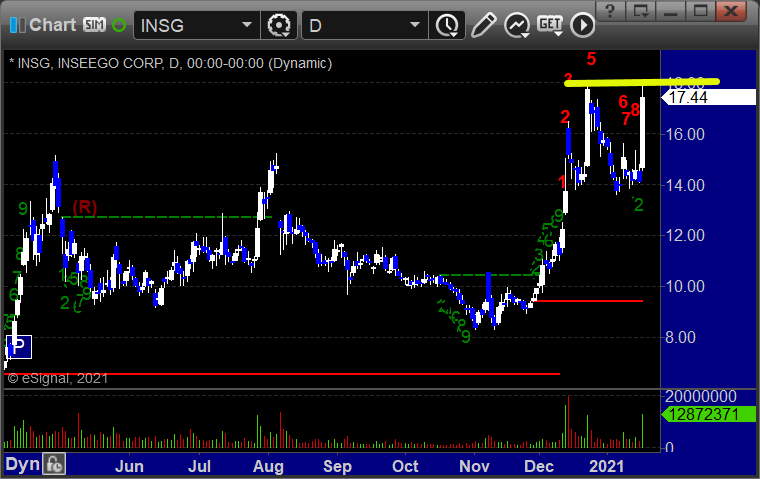Expand the interval dropdown arrow beside D
This screenshot has width=760, height=479.
(415, 25)
